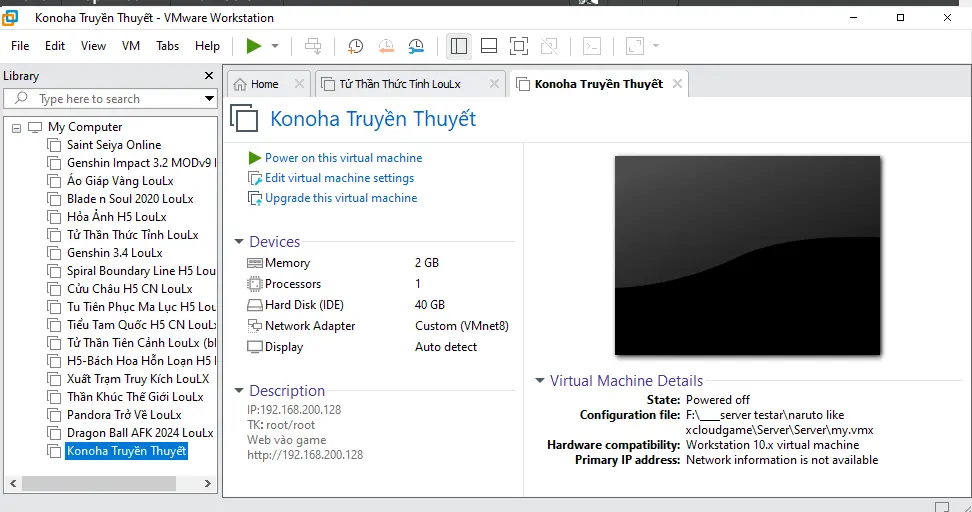
Task: Select Pandora Trở Về LouLx
Action: (124, 415)
